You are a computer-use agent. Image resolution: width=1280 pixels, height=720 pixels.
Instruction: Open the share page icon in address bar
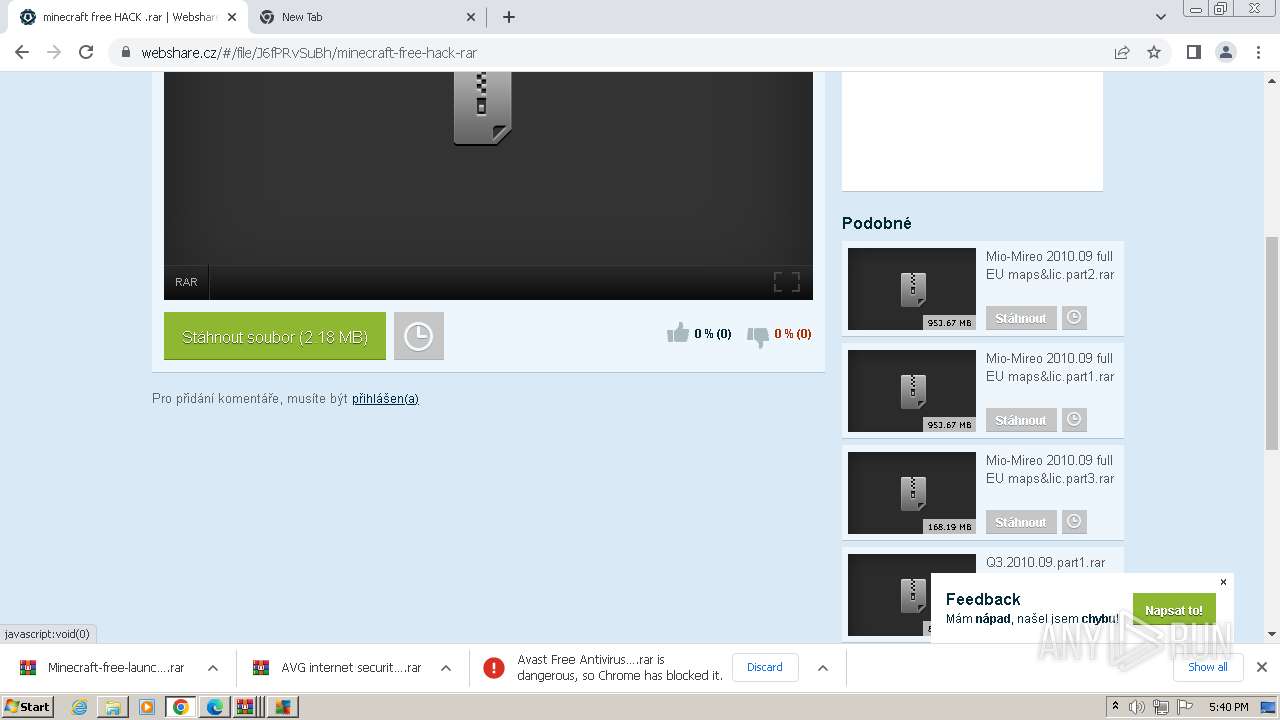click(1122, 52)
